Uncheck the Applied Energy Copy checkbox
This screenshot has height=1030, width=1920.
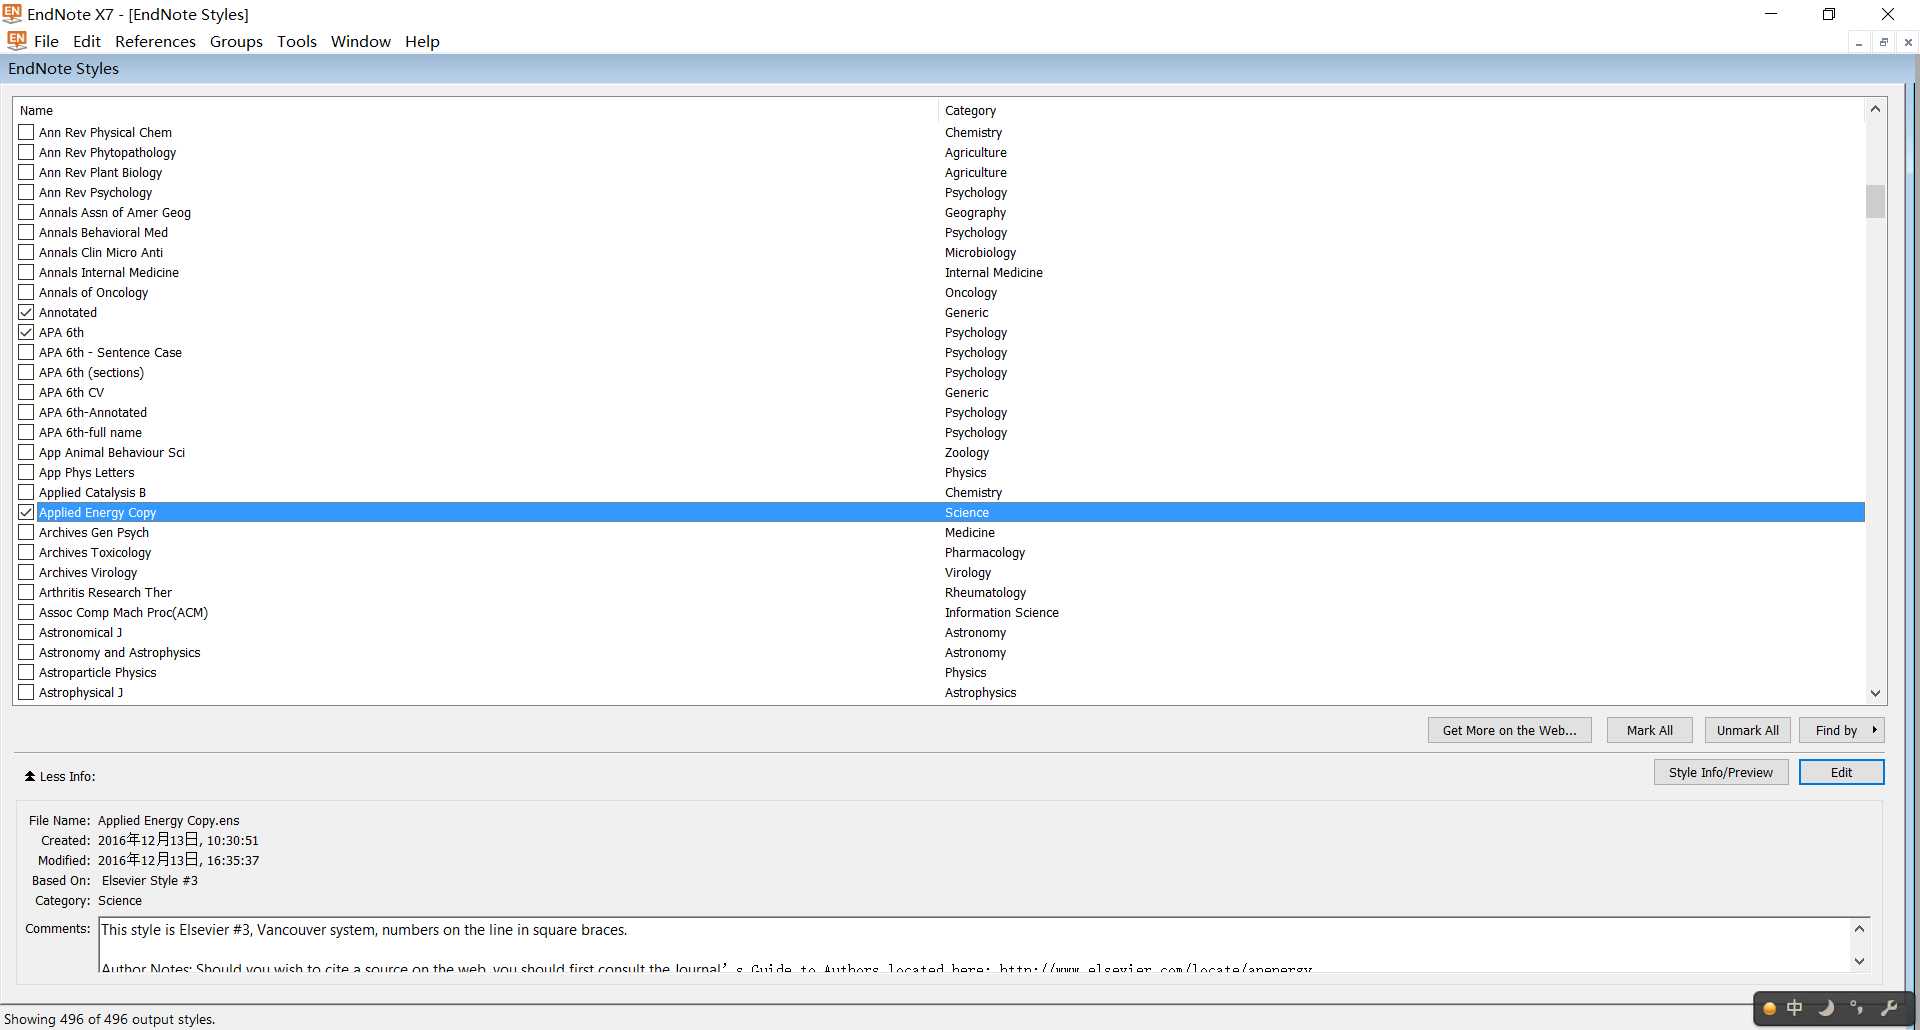[26, 512]
